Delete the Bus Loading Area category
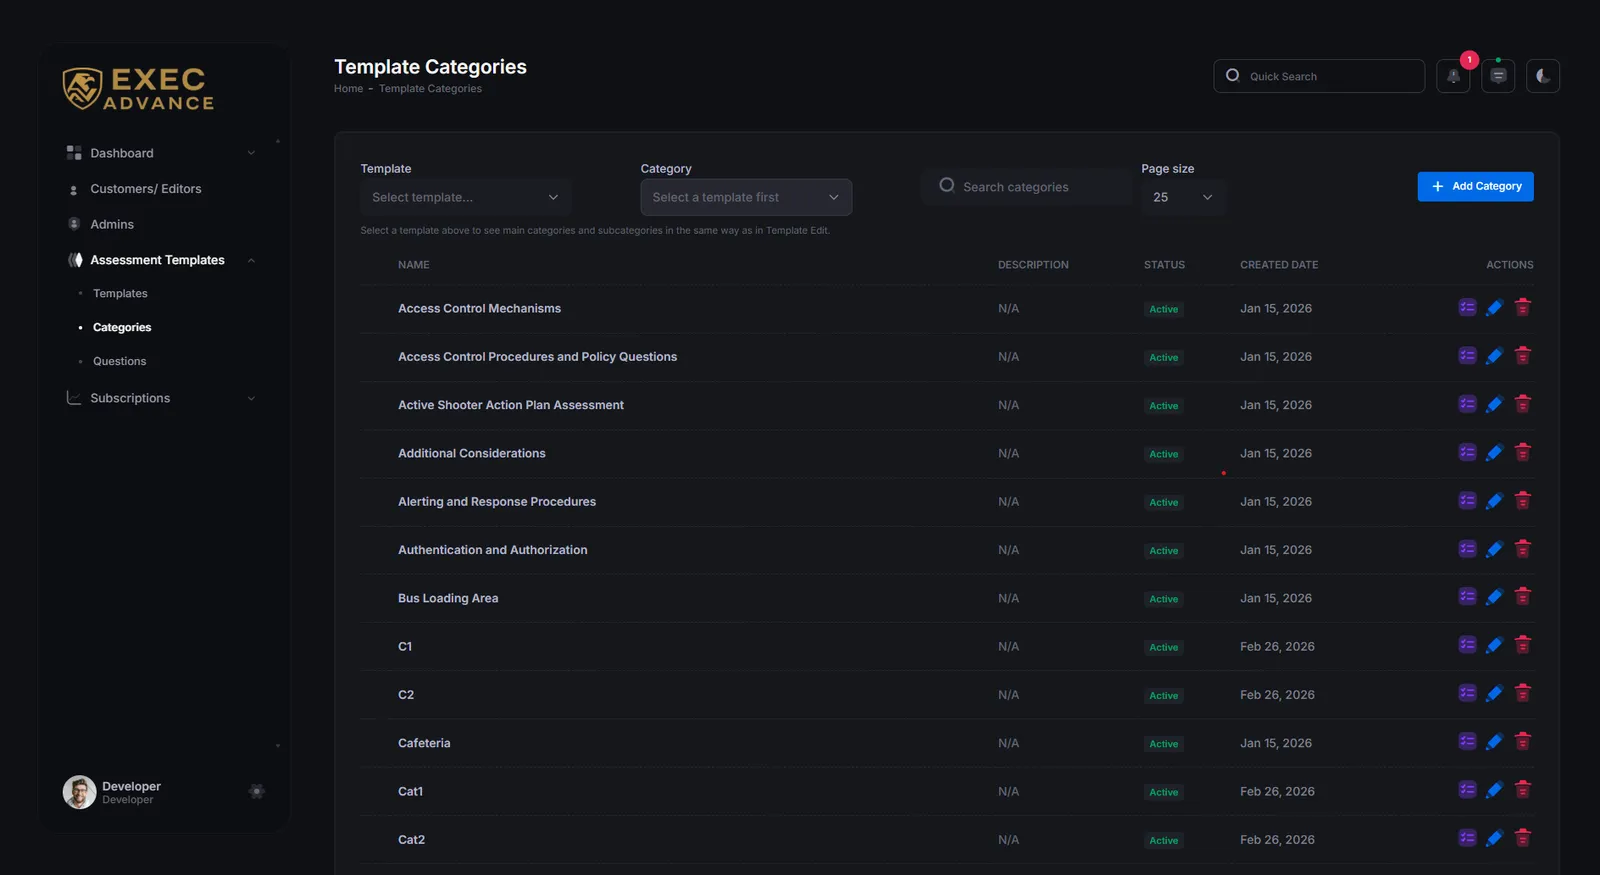The height and width of the screenshot is (875, 1600). point(1522,597)
